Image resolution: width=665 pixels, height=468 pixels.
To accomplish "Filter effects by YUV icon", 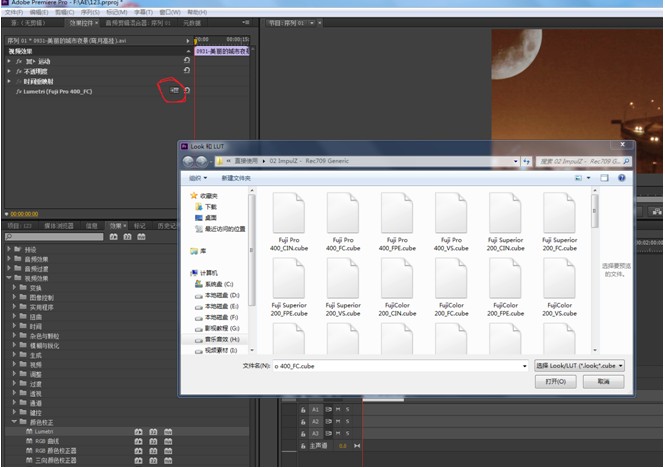I will tap(141, 237).
